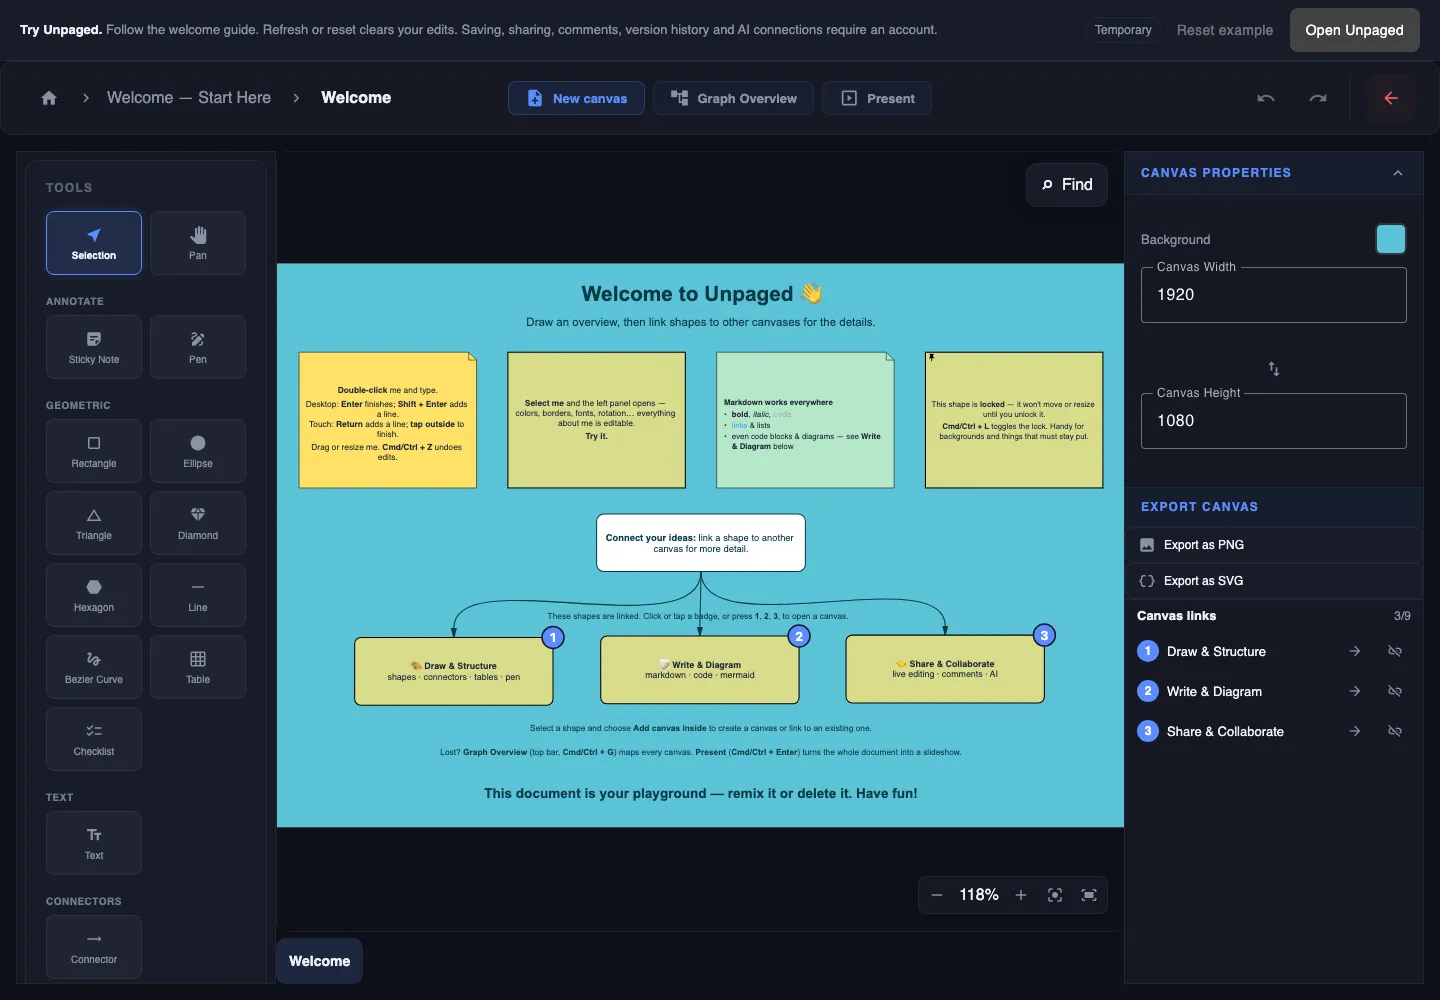Edit the Canvas Width field
The image size is (1440, 1000).
(1274, 295)
